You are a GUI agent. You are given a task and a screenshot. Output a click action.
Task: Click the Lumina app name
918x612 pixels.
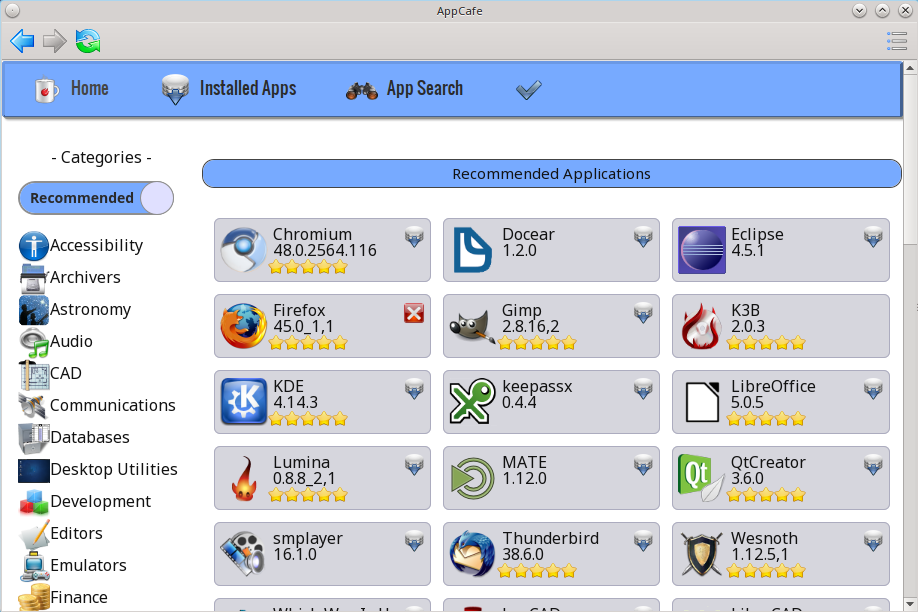pyautogui.click(x=302, y=463)
